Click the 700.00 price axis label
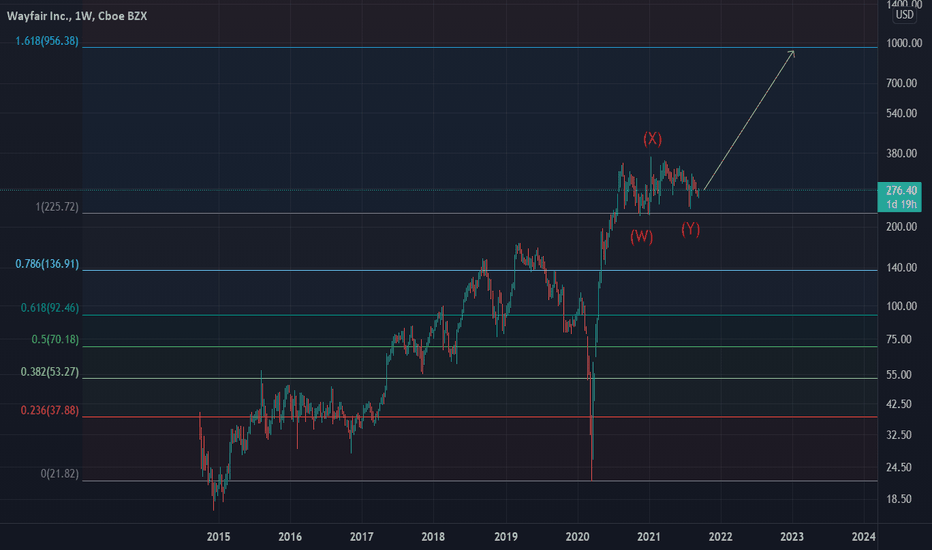Screen dimensions: 932x550 [x=902, y=83]
